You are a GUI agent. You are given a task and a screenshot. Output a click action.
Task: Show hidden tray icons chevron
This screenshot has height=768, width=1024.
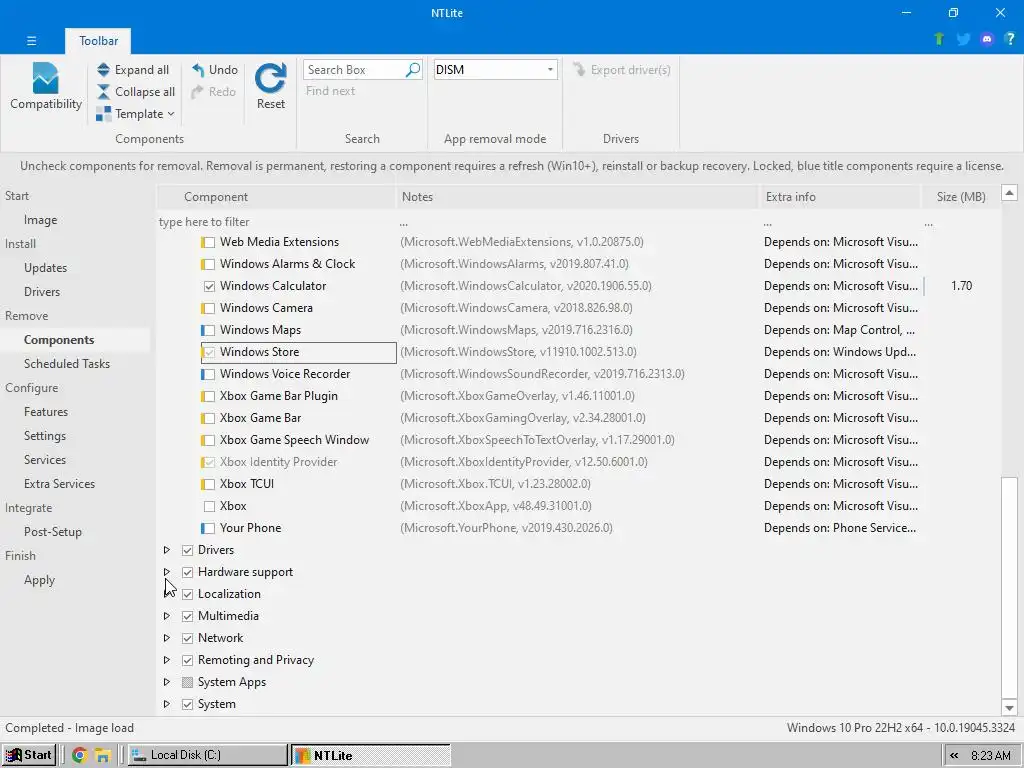954,756
